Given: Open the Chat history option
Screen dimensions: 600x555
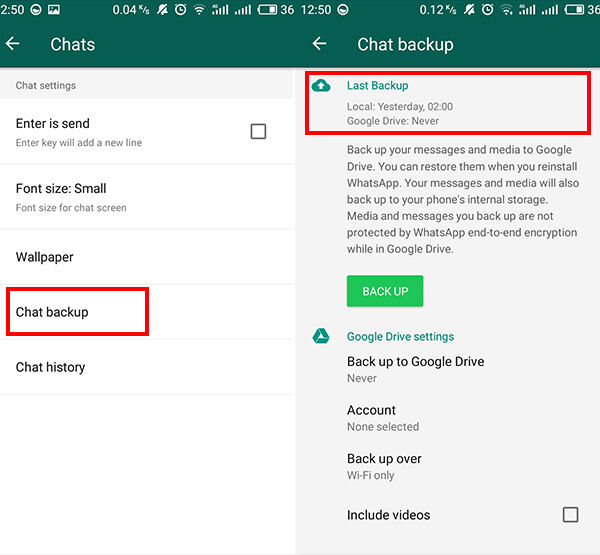Looking at the screenshot, I should [x=147, y=367].
